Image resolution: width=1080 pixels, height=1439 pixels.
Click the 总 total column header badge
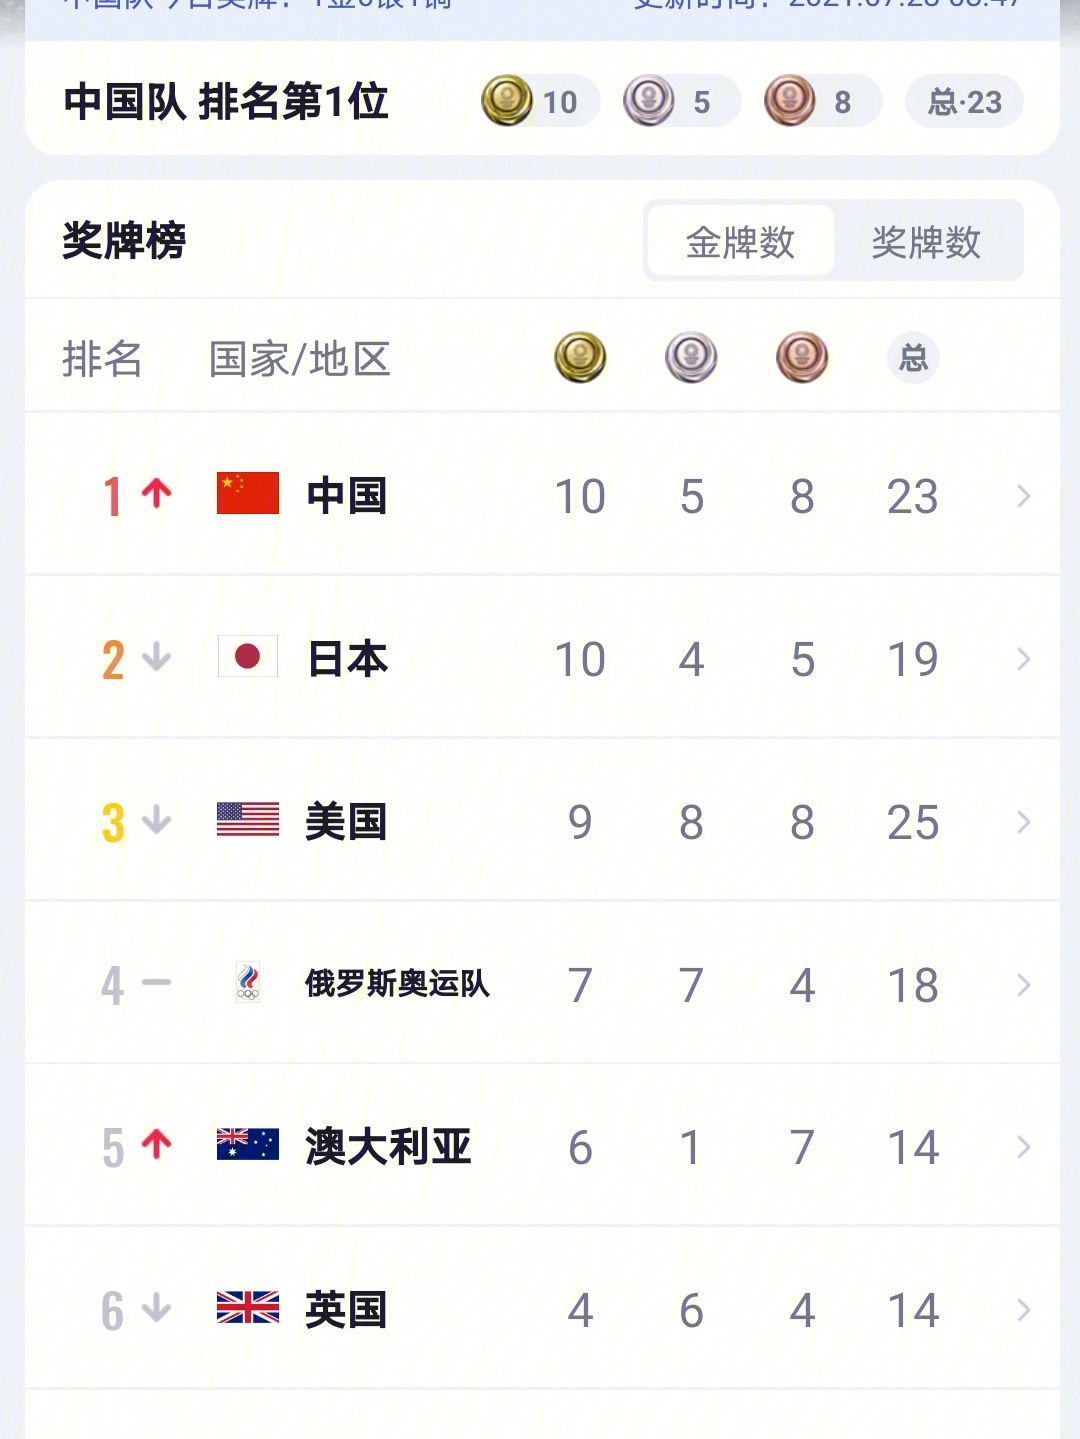click(x=913, y=358)
